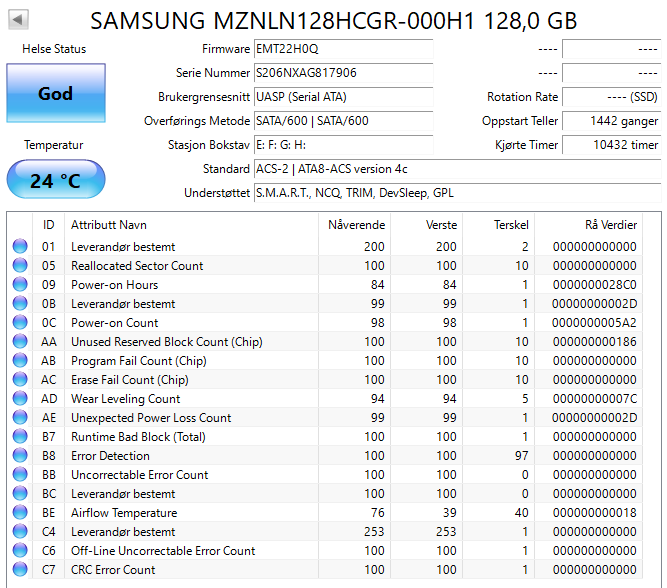Viewport: 667px width, 588px height.
Task: Click the previous disk arrow button
Action: point(18,19)
